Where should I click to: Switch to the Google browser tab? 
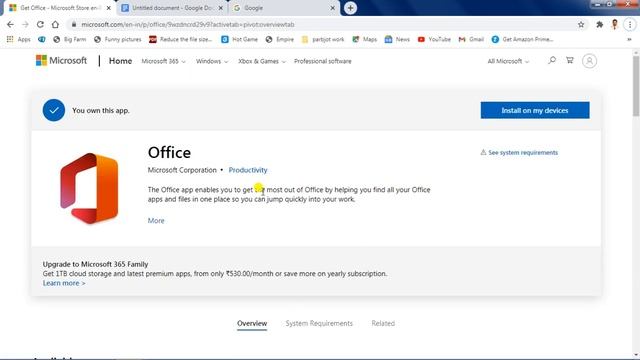[x=284, y=8]
